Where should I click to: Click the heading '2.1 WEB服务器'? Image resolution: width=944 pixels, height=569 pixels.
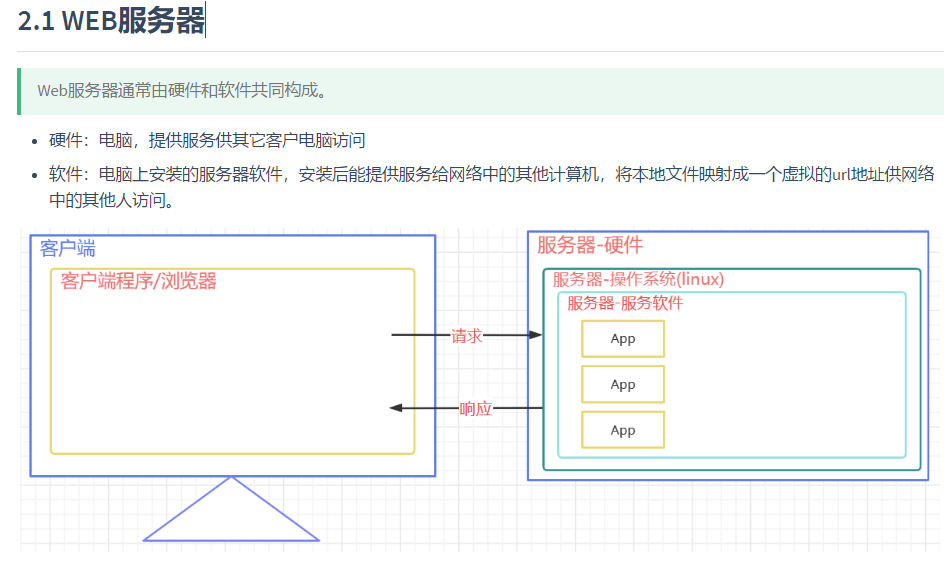111,20
